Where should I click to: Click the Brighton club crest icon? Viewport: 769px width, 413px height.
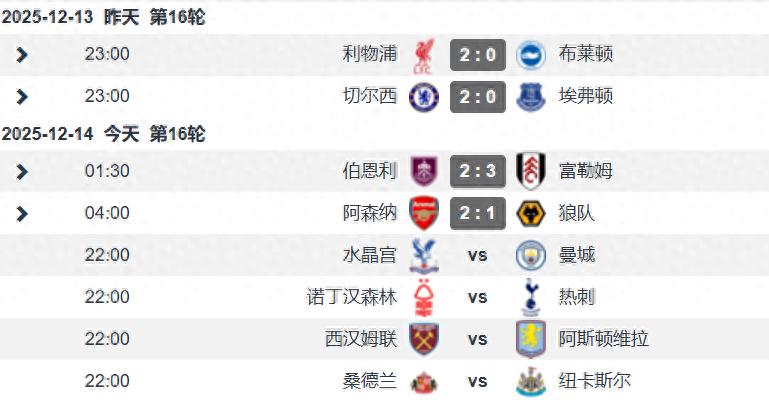pos(530,55)
